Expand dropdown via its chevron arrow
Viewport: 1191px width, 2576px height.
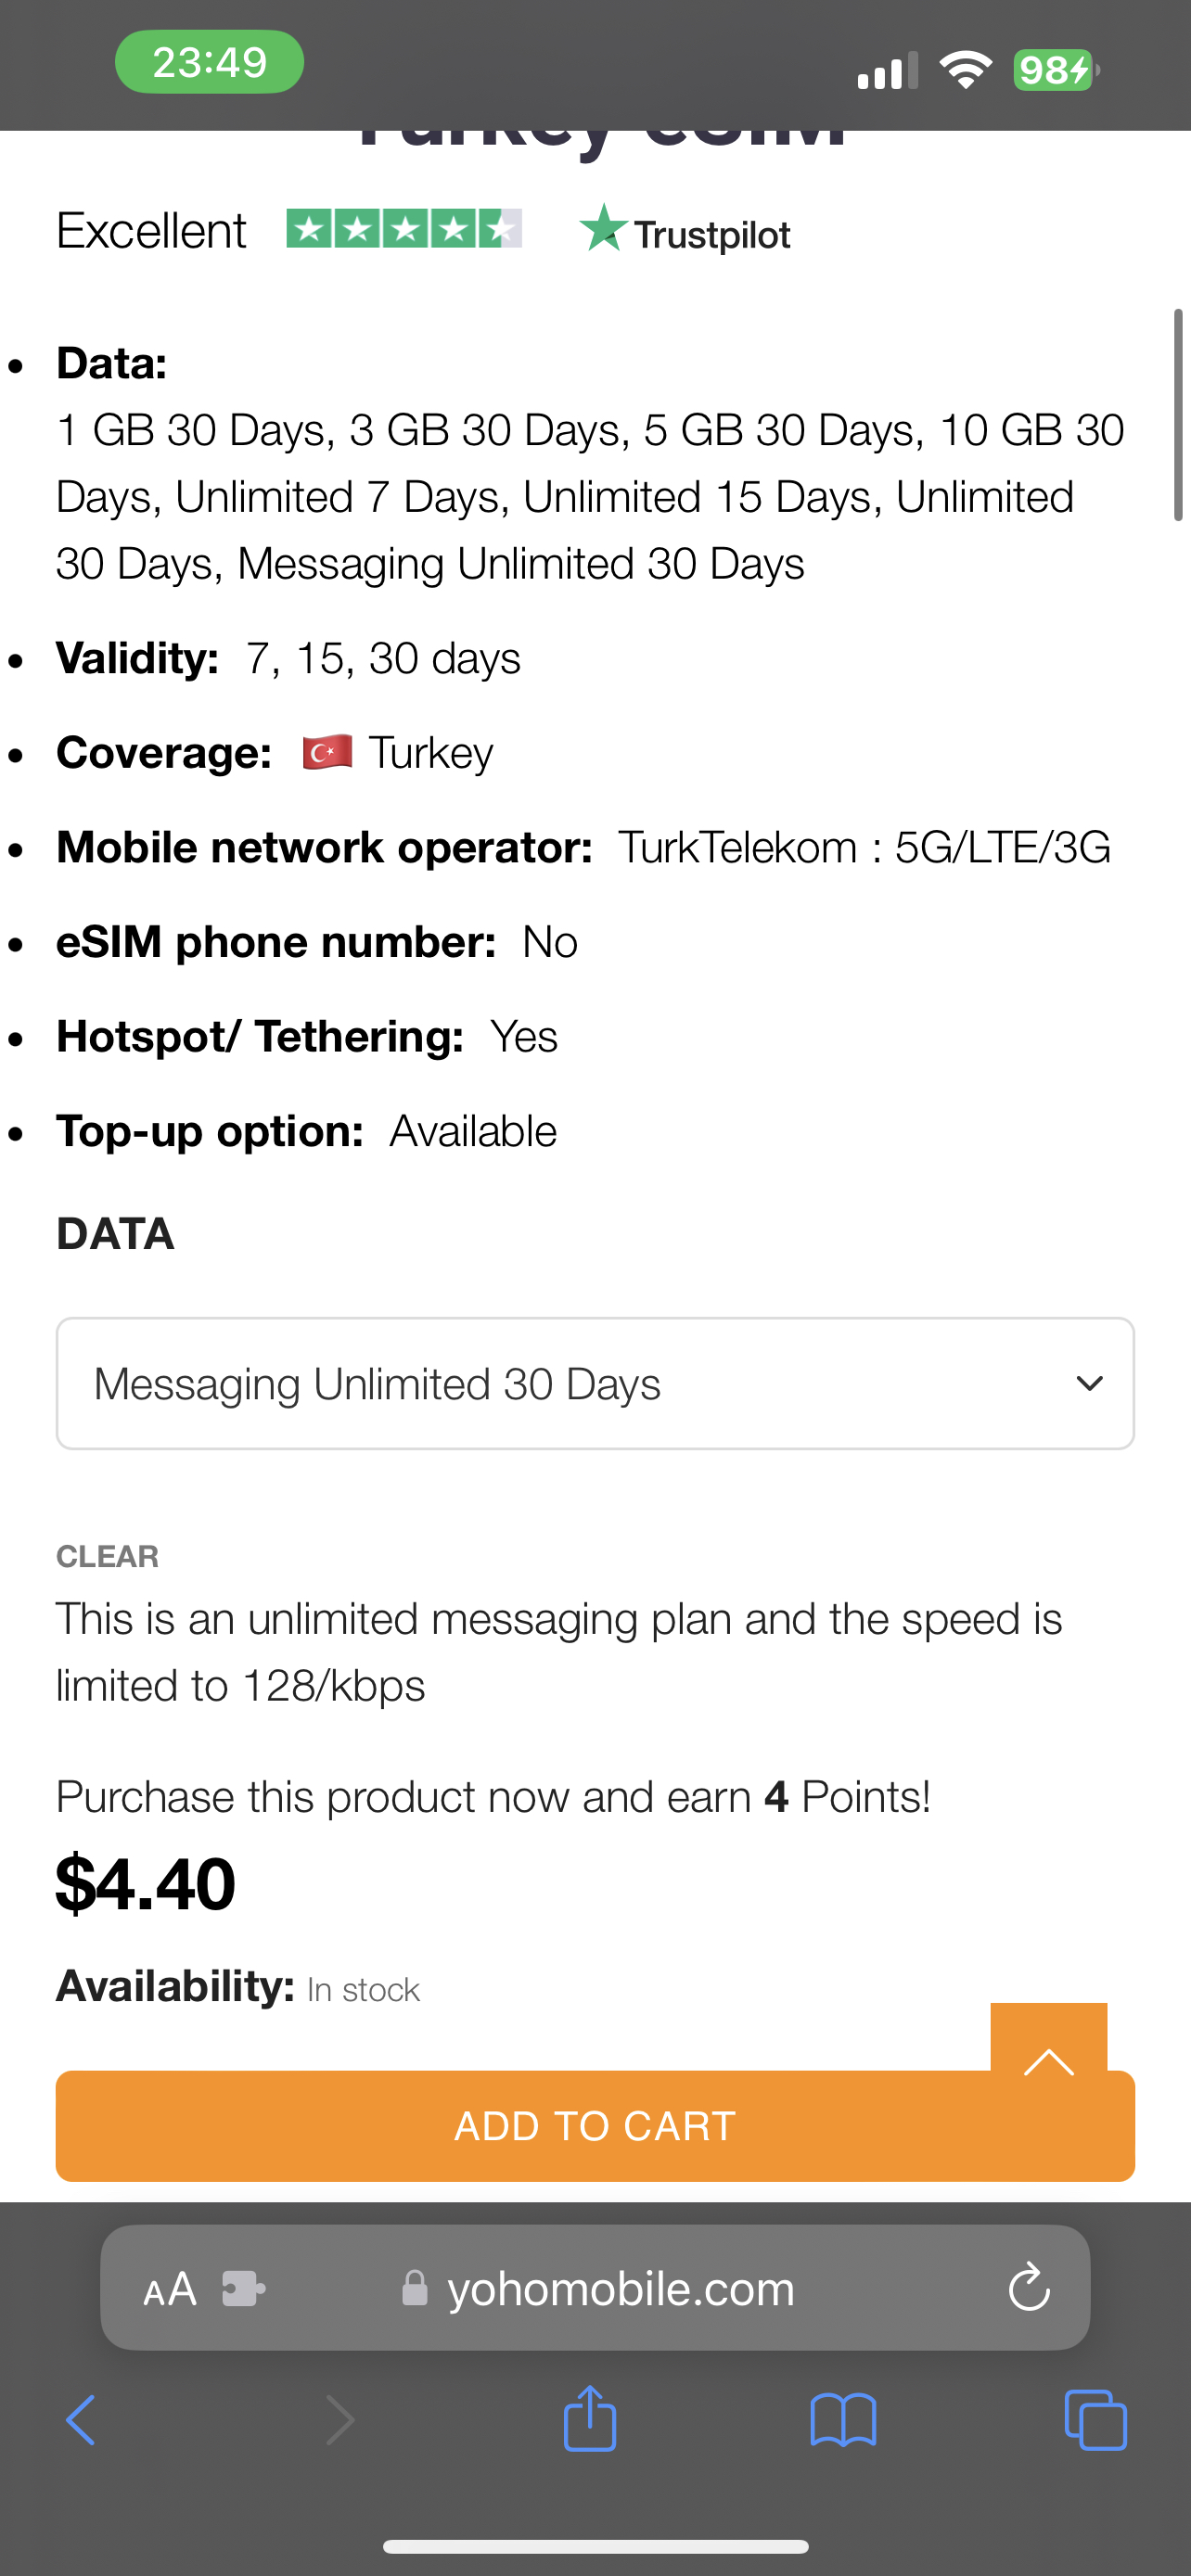pyautogui.click(x=1089, y=1384)
